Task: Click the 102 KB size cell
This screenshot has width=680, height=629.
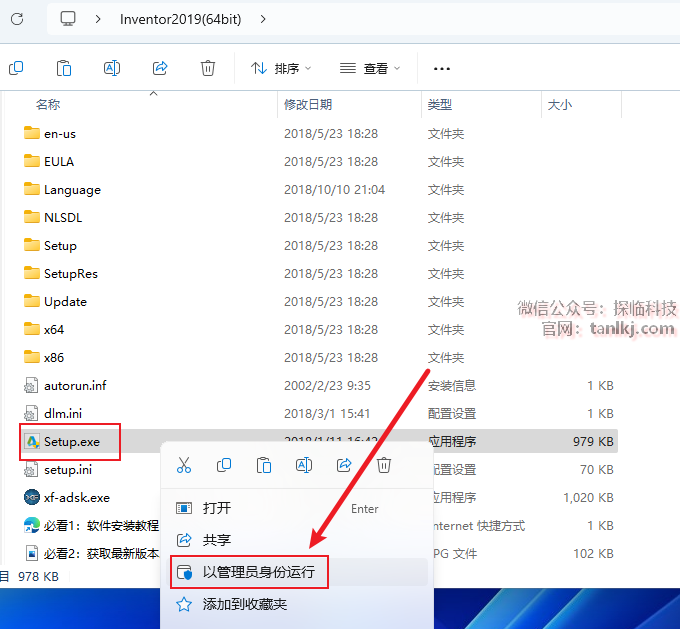Action: (593, 554)
